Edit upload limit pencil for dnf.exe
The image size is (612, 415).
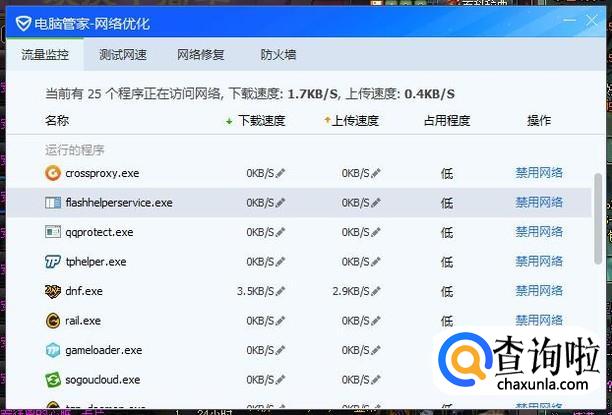376,291
